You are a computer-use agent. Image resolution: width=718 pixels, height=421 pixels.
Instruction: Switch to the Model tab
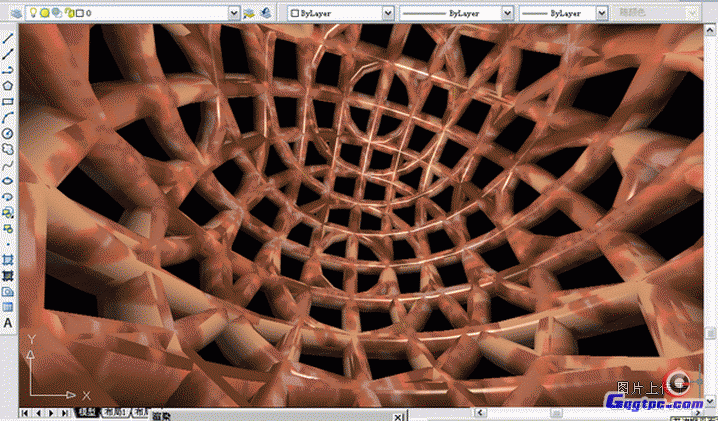(x=86, y=412)
